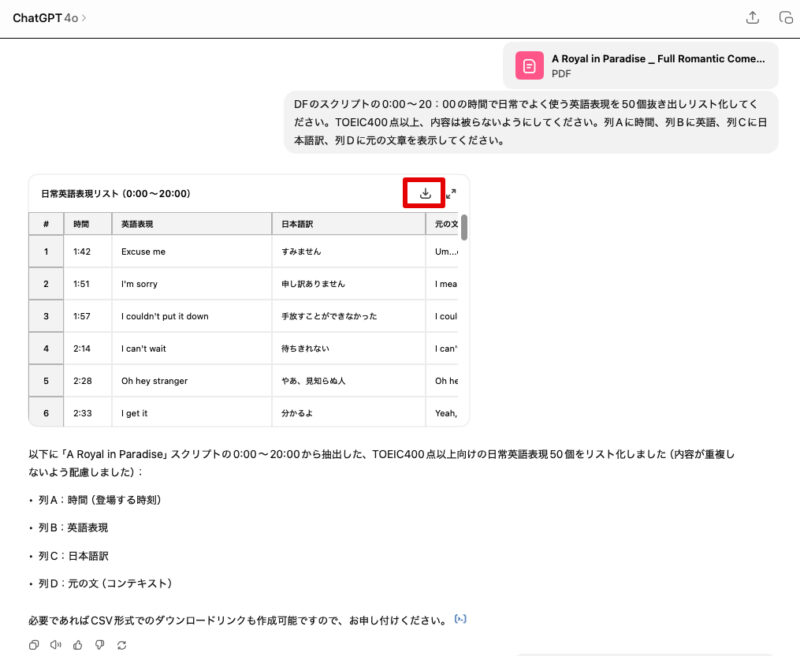The width and height of the screenshot is (800, 656).
Task: Select the cell '手放すことができなかった'
Action: coord(349,316)
